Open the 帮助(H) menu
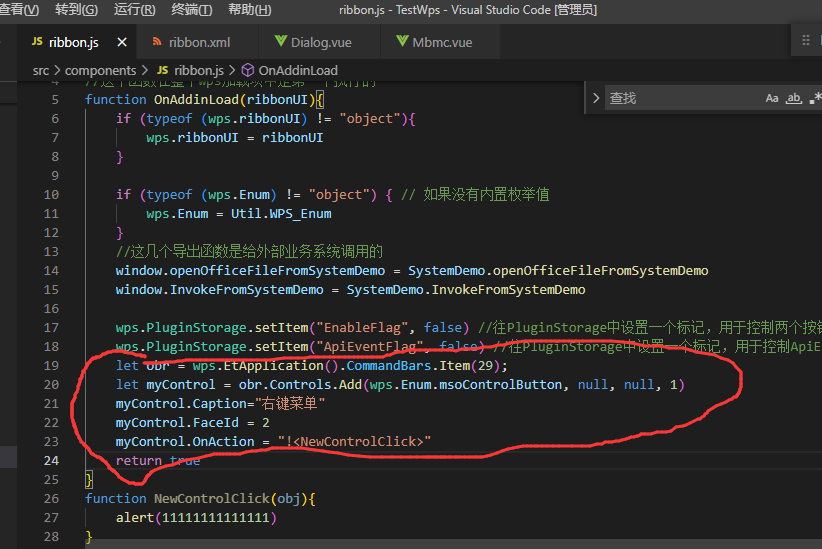Screen dimensions: 822x549 [x=249, y=10]
